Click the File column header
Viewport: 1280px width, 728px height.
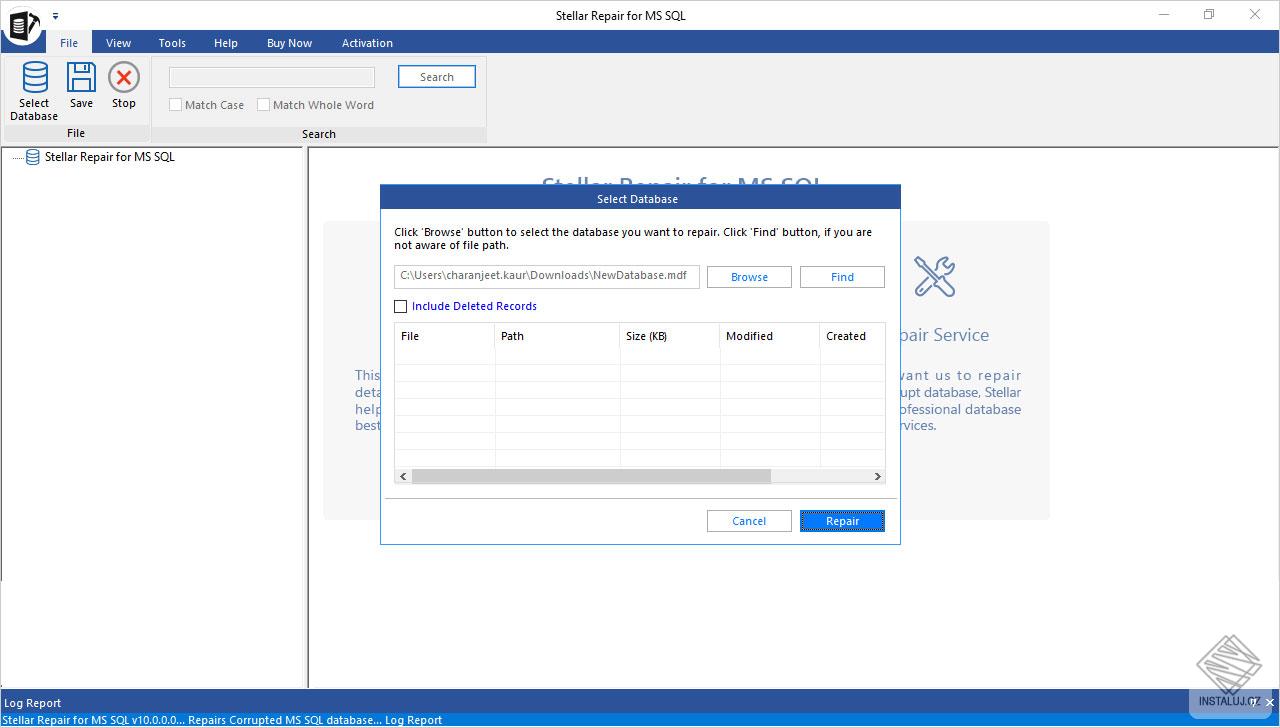[x=445, y=336]
